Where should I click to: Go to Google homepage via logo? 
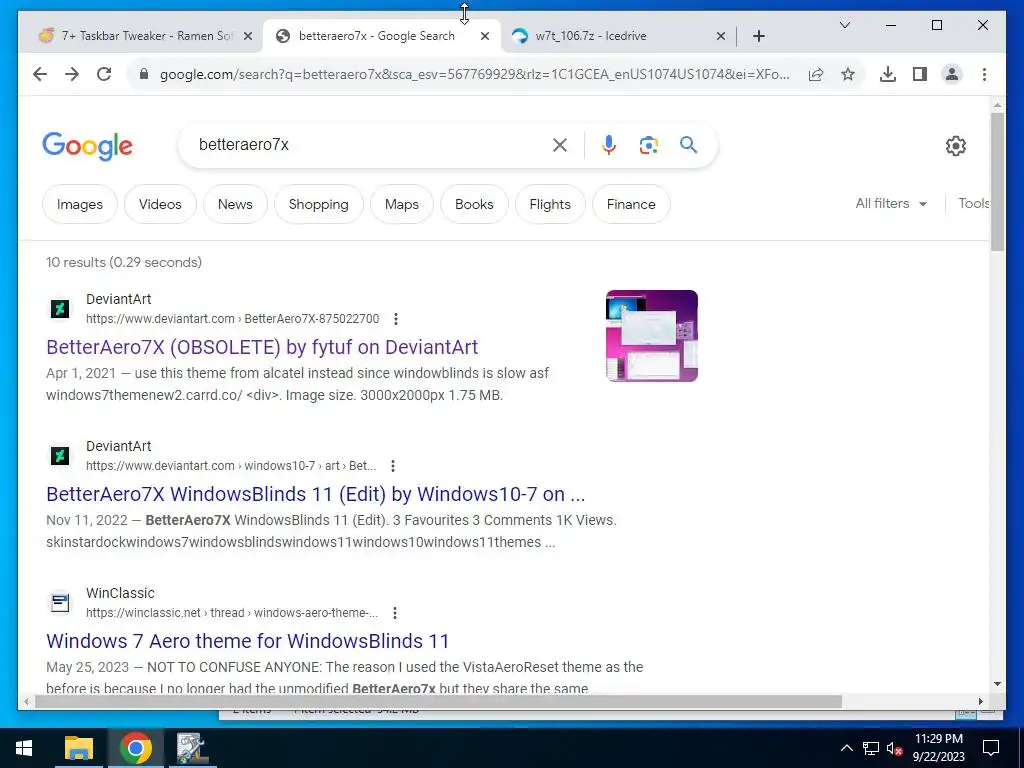pyautogui.click(x=88, y=146)
